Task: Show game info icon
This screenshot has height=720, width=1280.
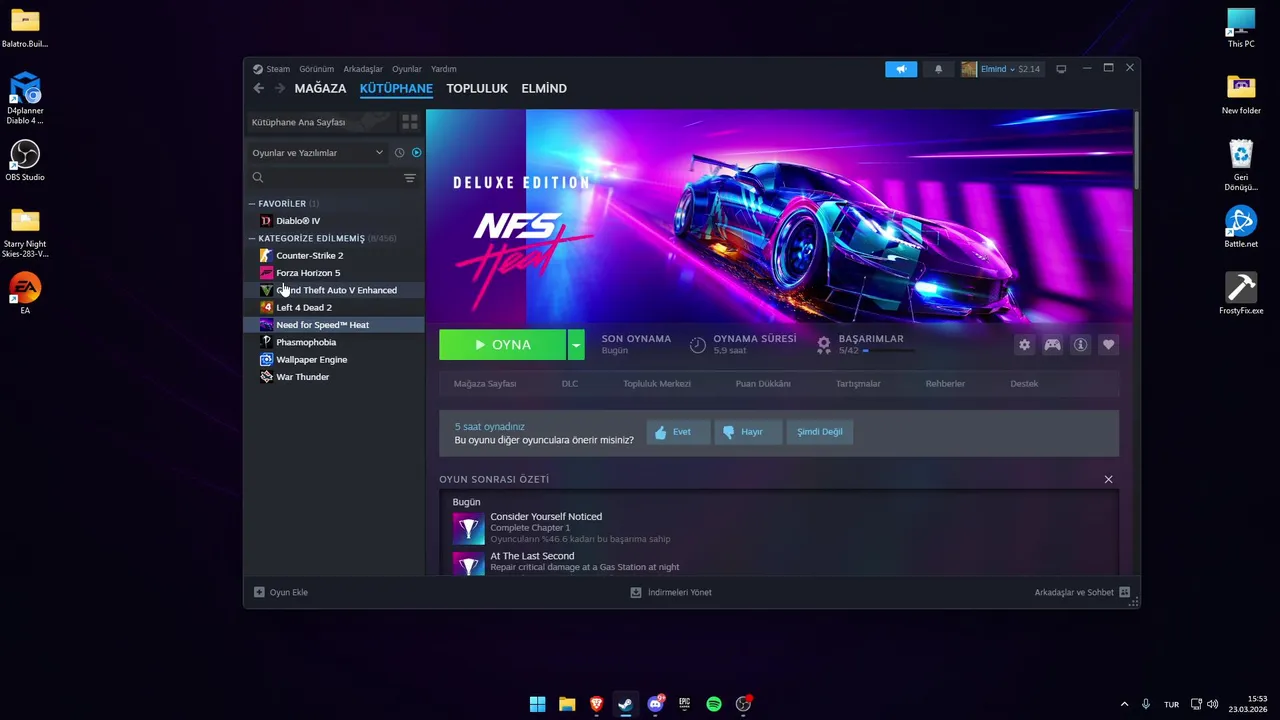Action: (x=1080, y=345)
